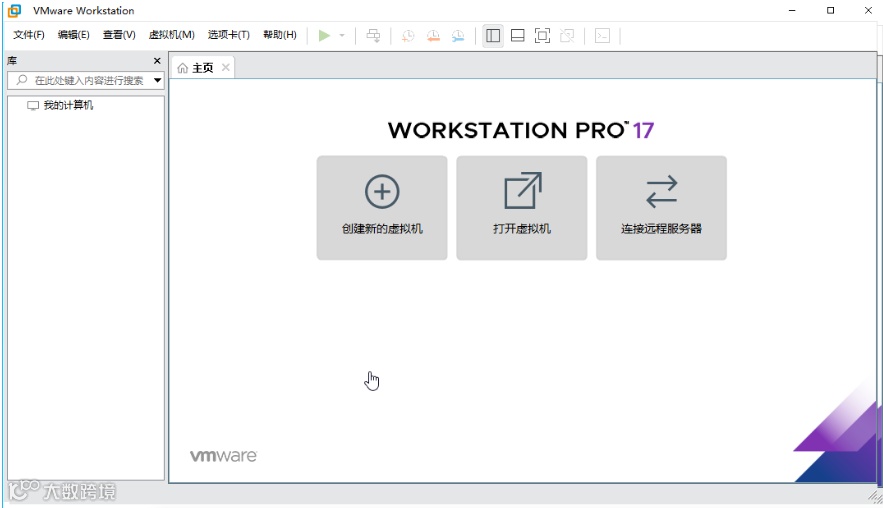Click the Send Ctrl+Alt+Del toolbar icon
Viewport: 883px width, 508px height.
click(x=373, y=35)
